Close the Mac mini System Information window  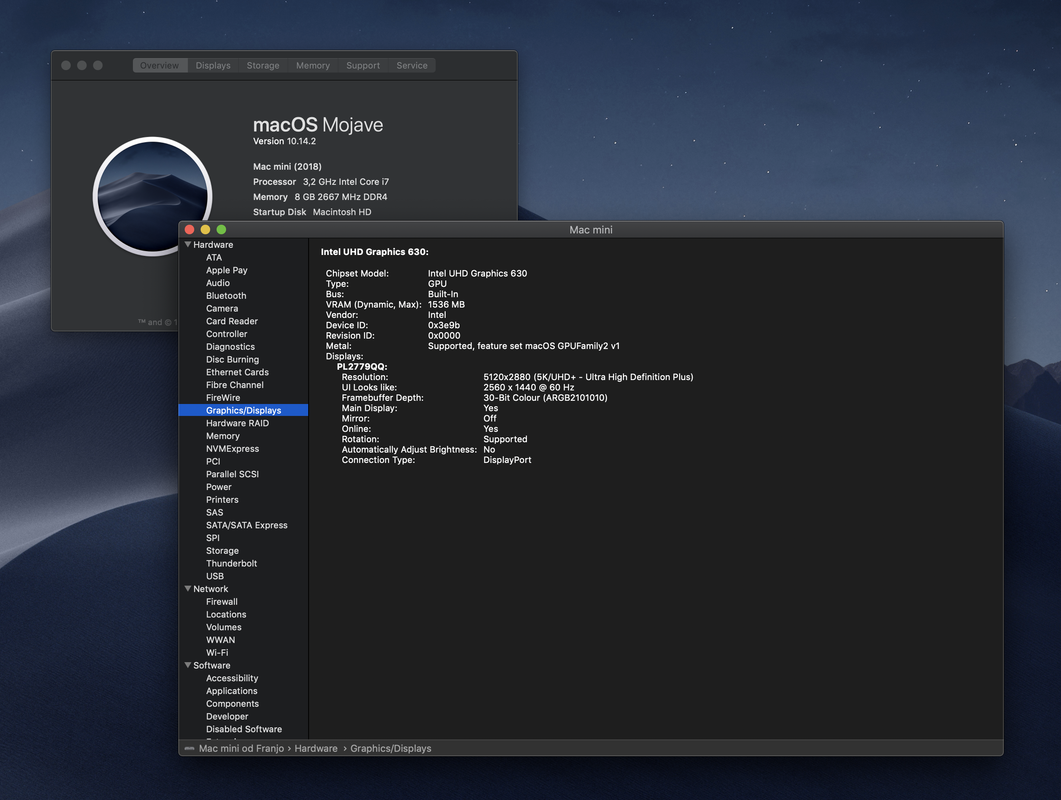tap(190, 230)
